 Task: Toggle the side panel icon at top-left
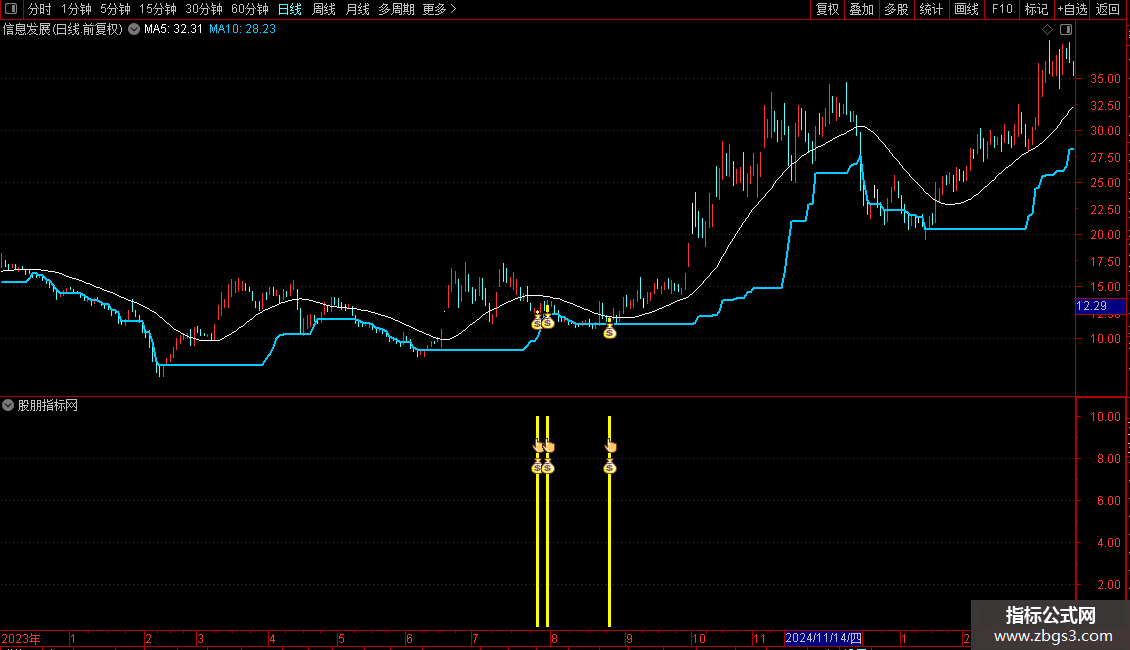tap(11, 9)
